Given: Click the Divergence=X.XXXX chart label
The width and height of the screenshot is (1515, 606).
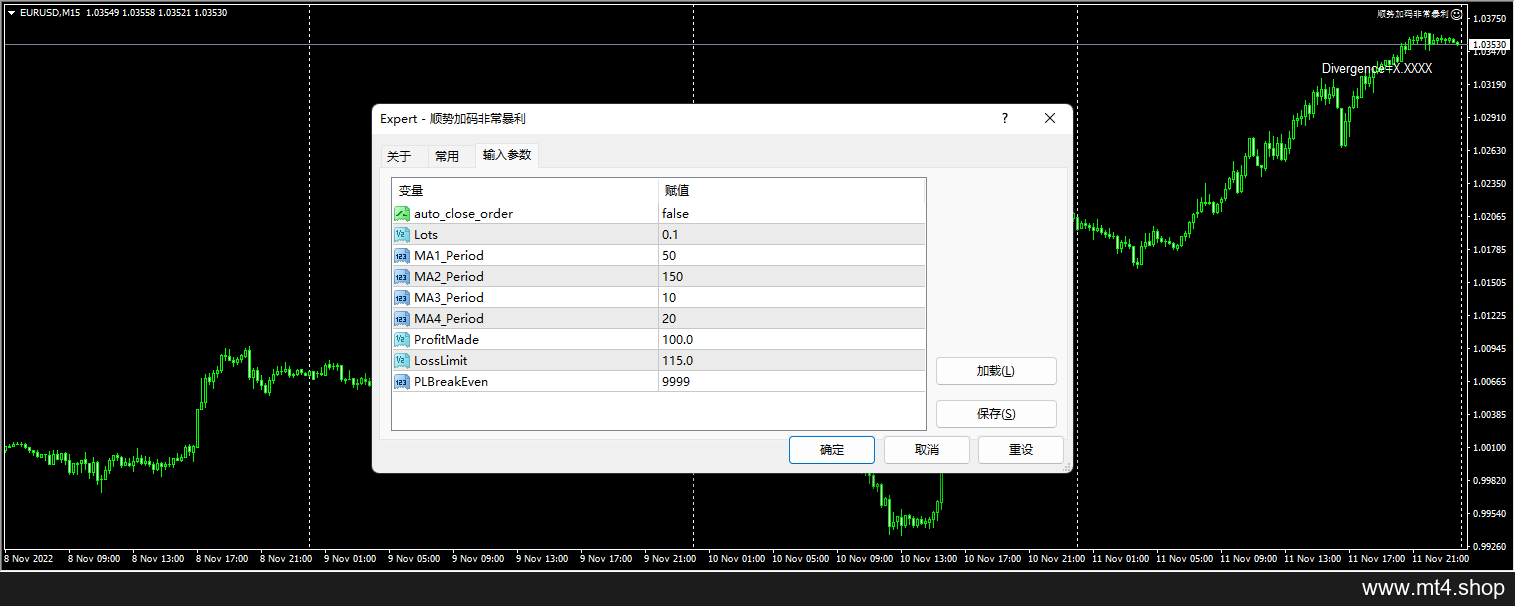Looking at the screenshot, I should (1377, 68).
